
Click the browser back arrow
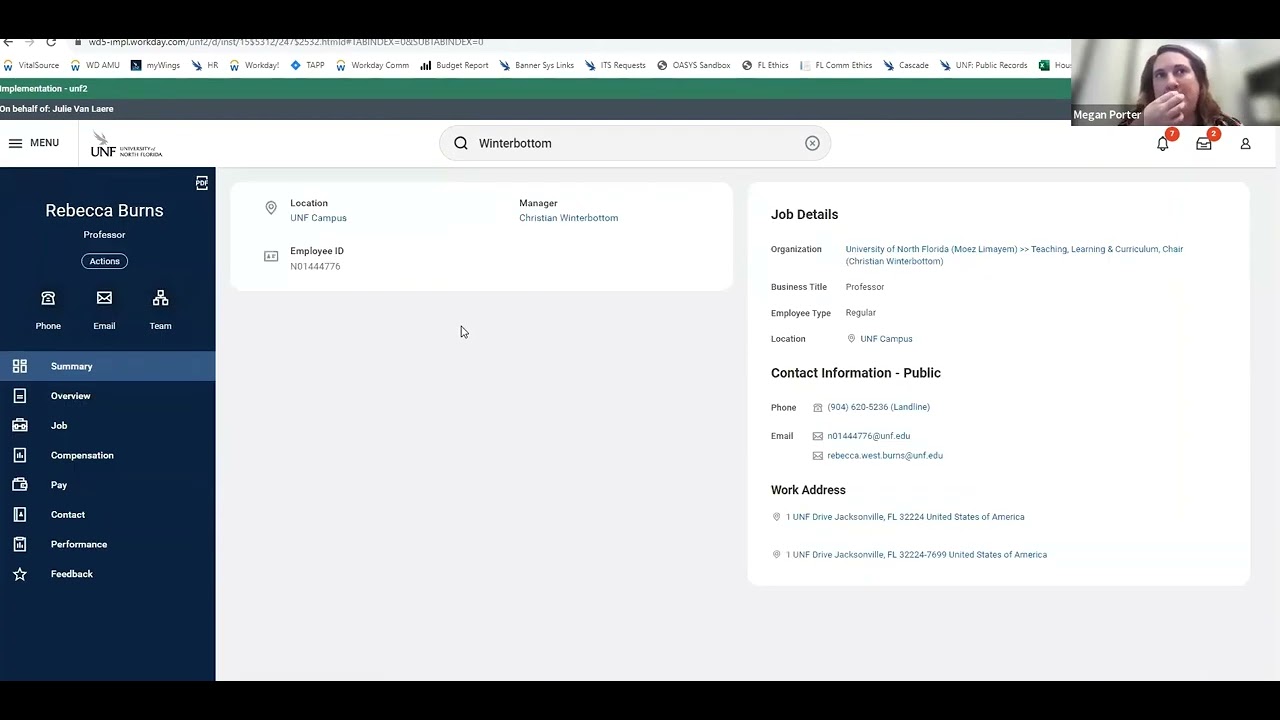point(8,42)
